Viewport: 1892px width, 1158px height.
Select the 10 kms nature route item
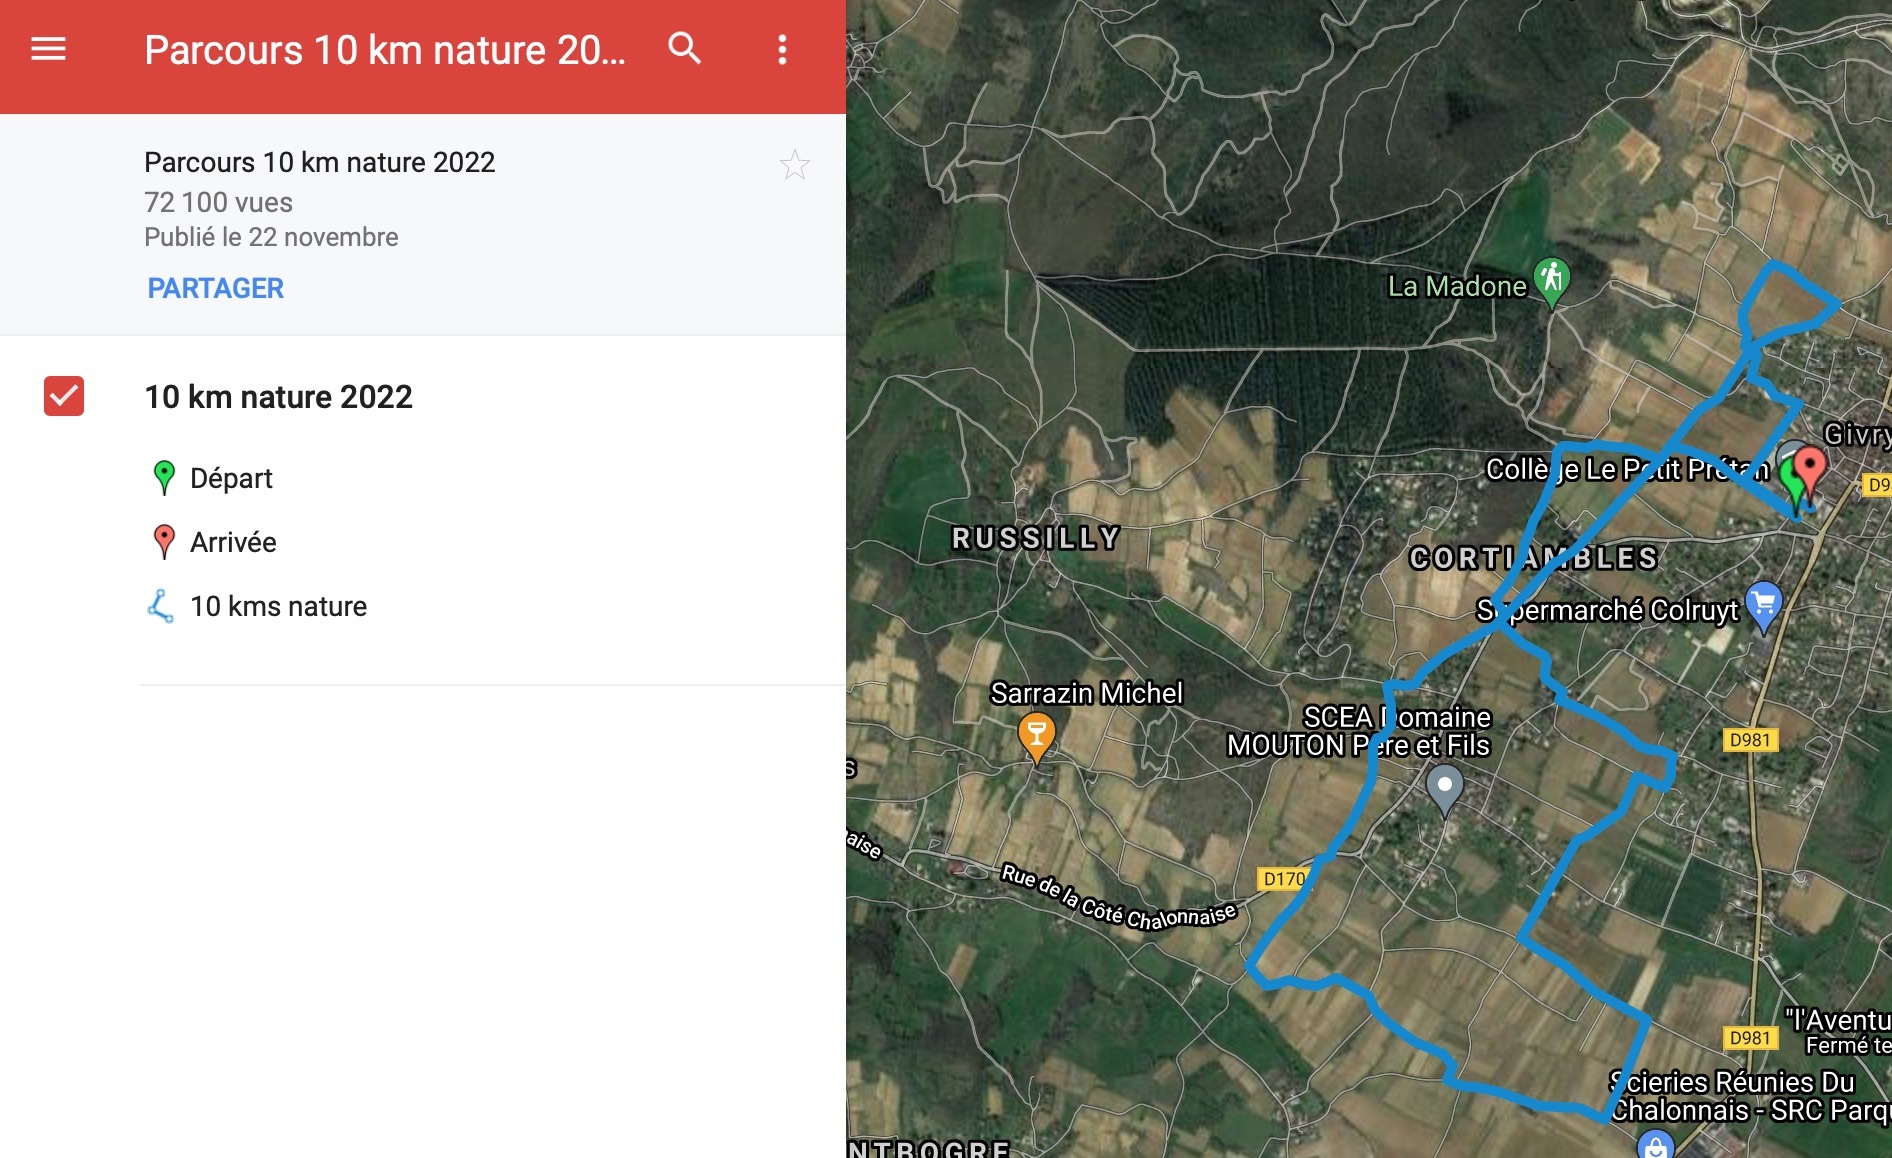pyautogui.click(x=278, y=606)
